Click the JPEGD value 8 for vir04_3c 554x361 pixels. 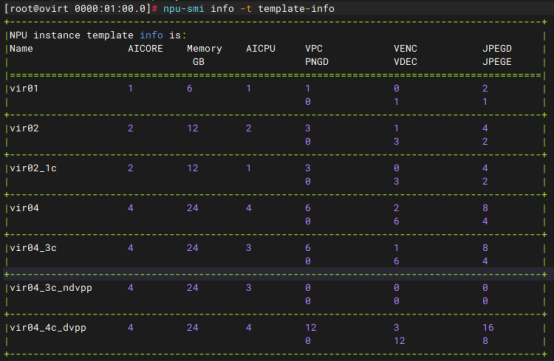coord(485,248)
